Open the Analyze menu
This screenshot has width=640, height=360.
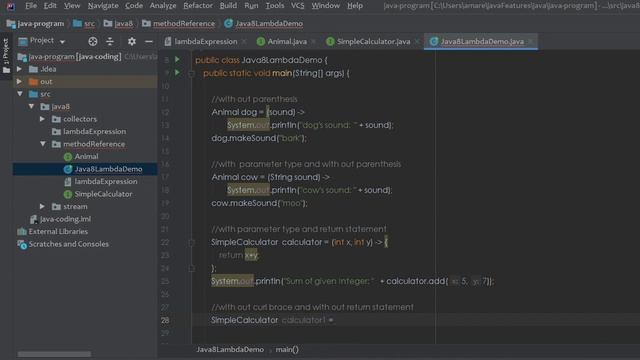163,6
